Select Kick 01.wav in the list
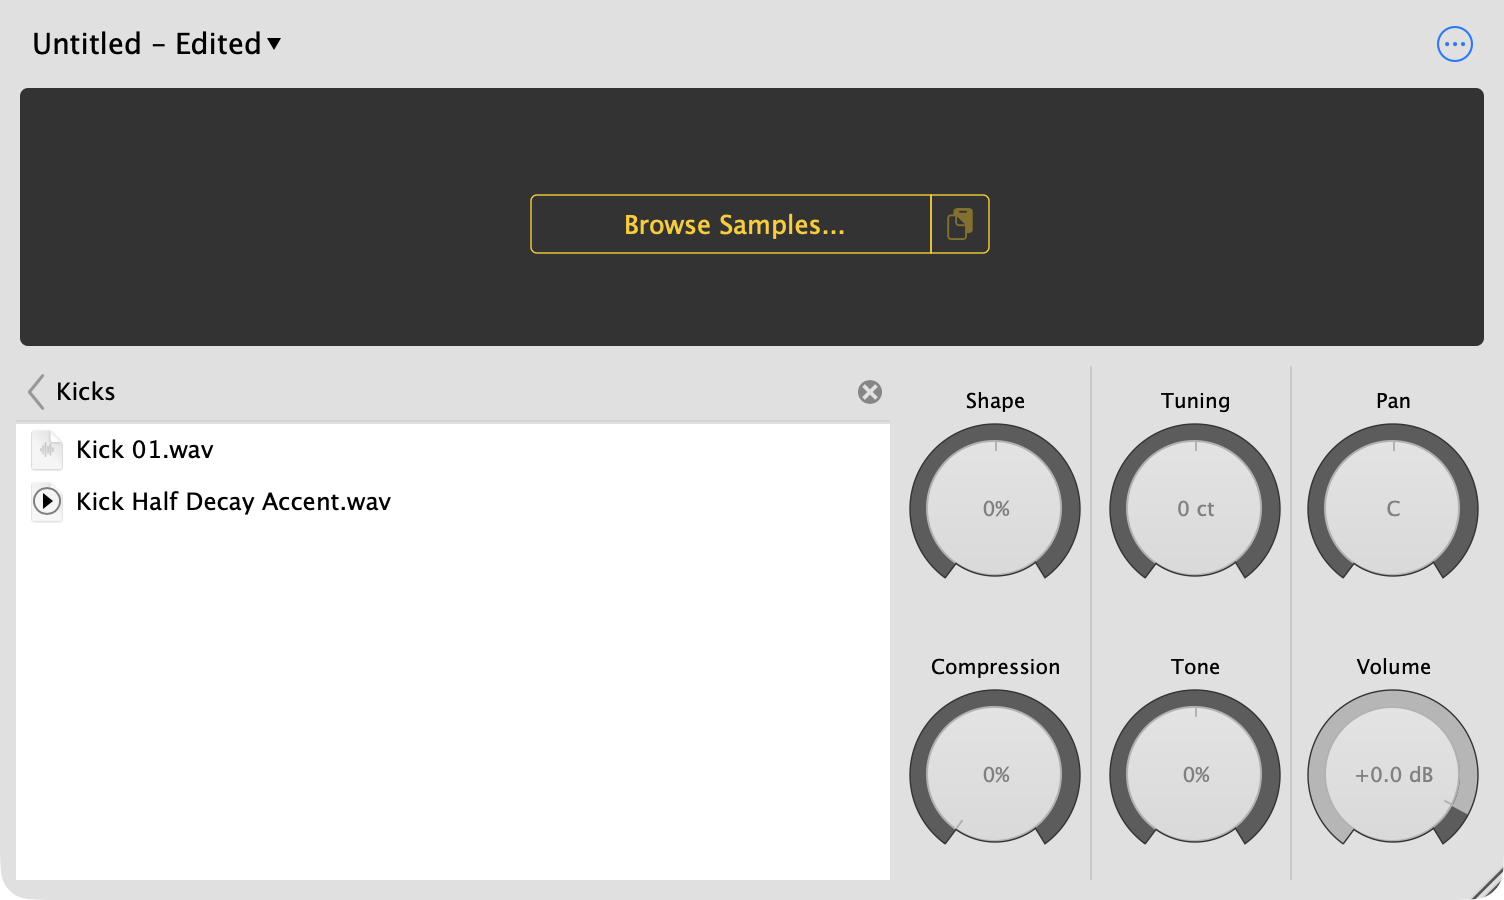Image resolution: width=1504 pixels, height=900 pixels. click(453, 450)
